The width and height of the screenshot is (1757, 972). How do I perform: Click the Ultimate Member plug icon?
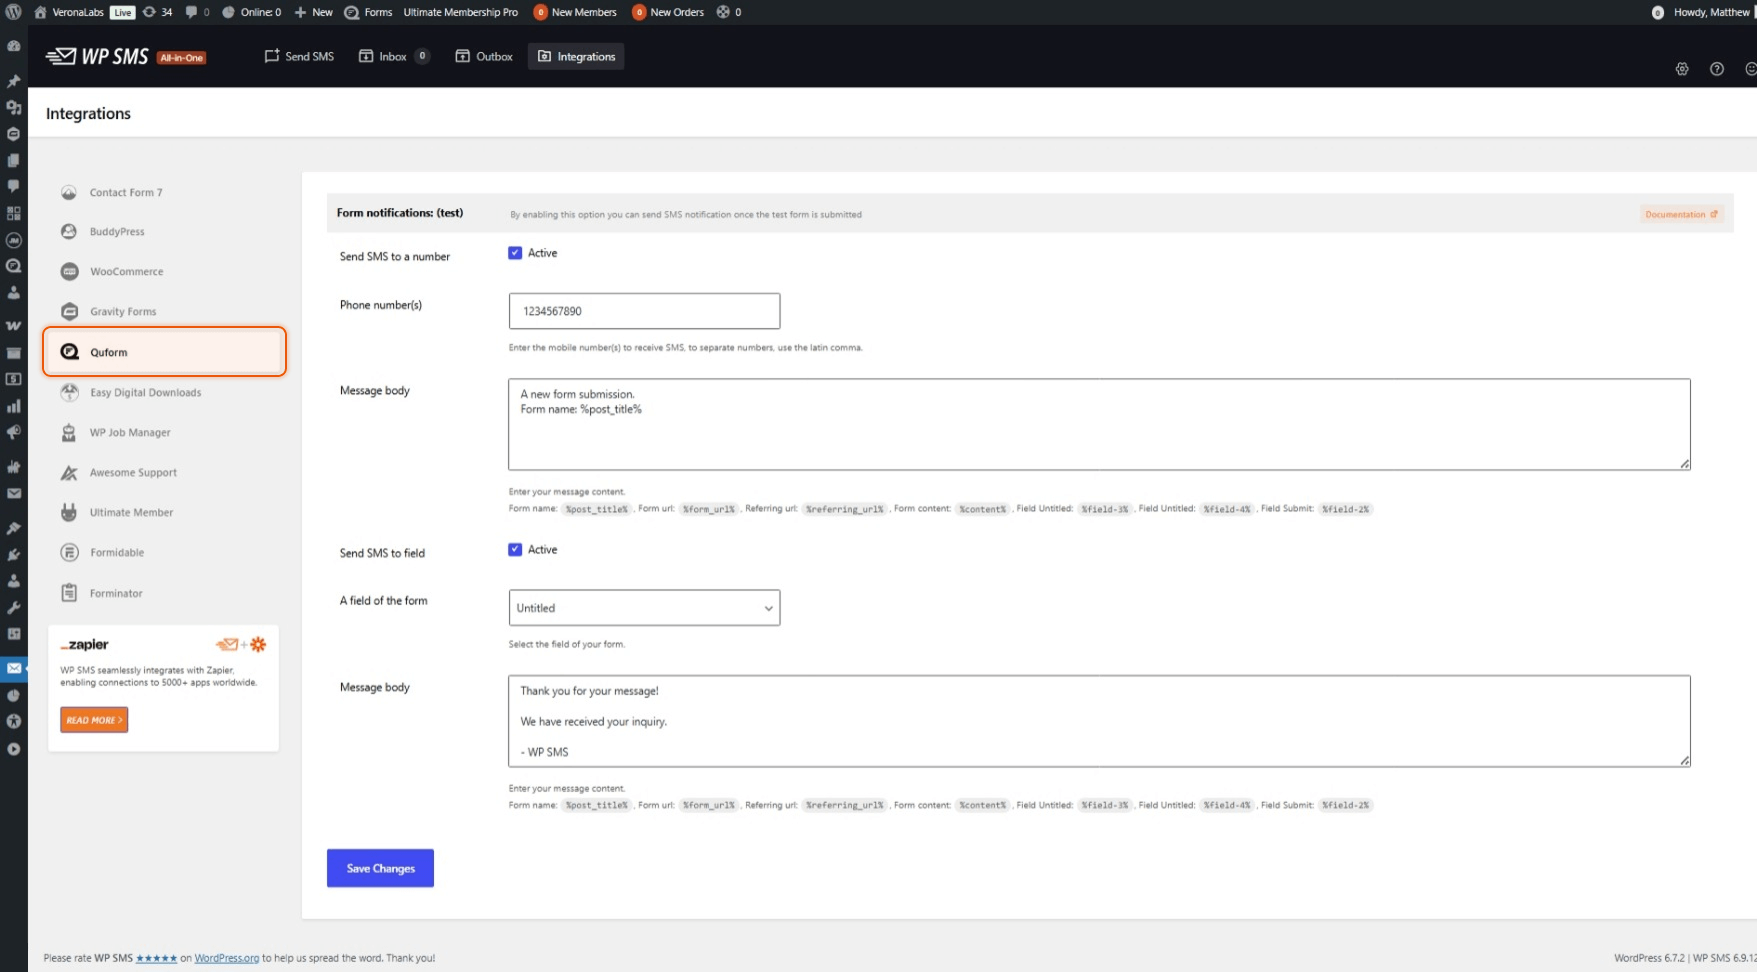point(69,512)
